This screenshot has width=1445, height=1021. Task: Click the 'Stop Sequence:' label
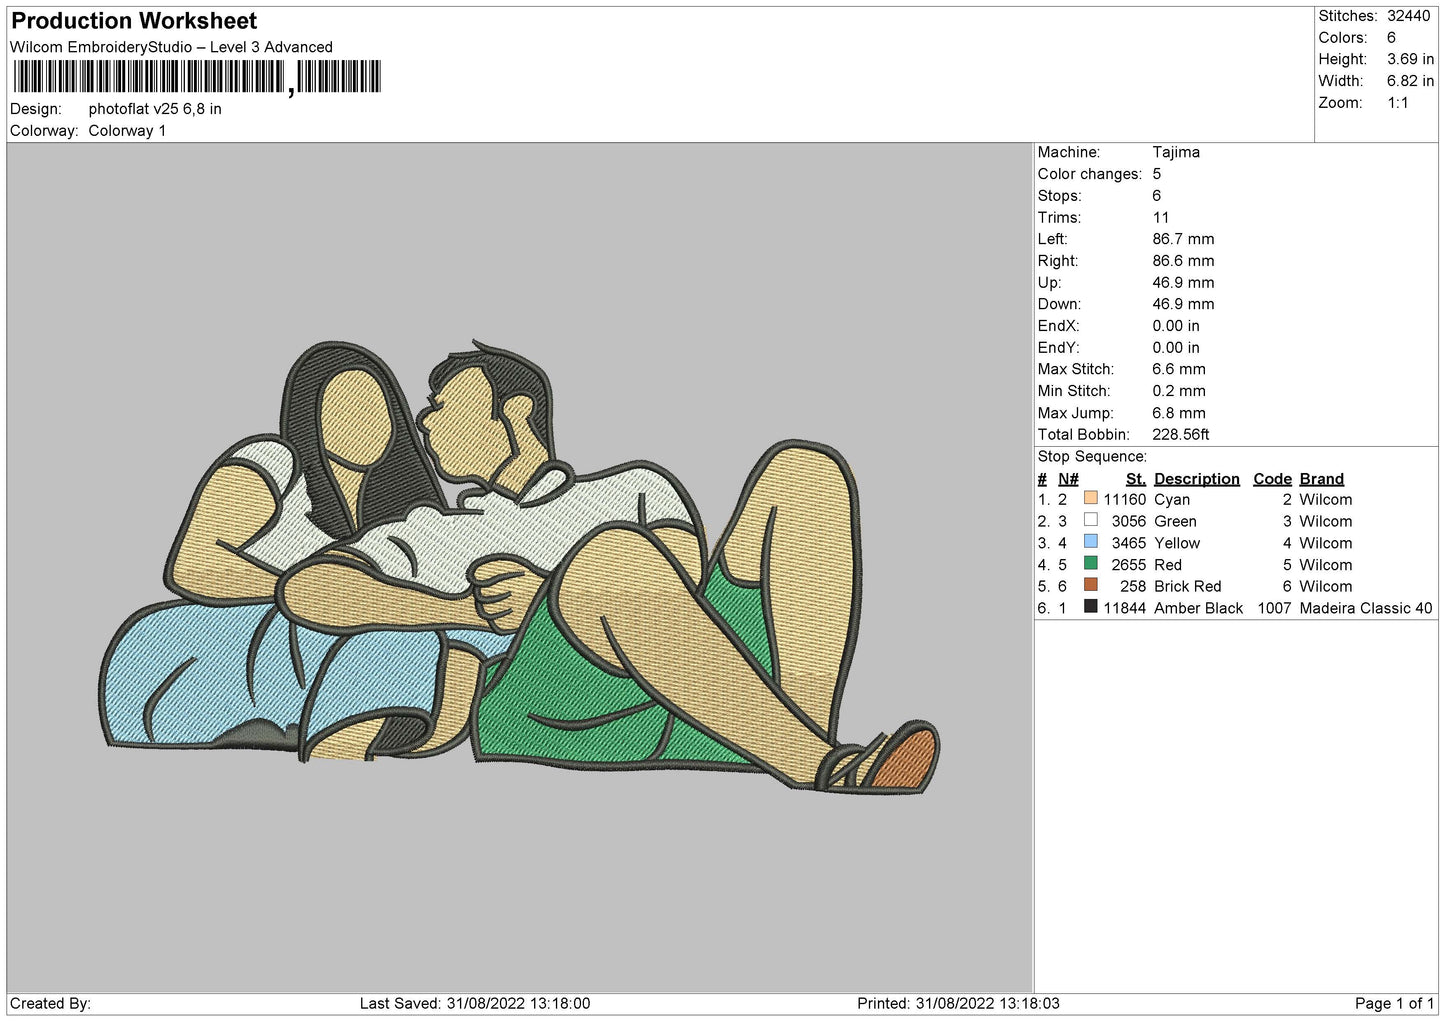coord(1092,457)
